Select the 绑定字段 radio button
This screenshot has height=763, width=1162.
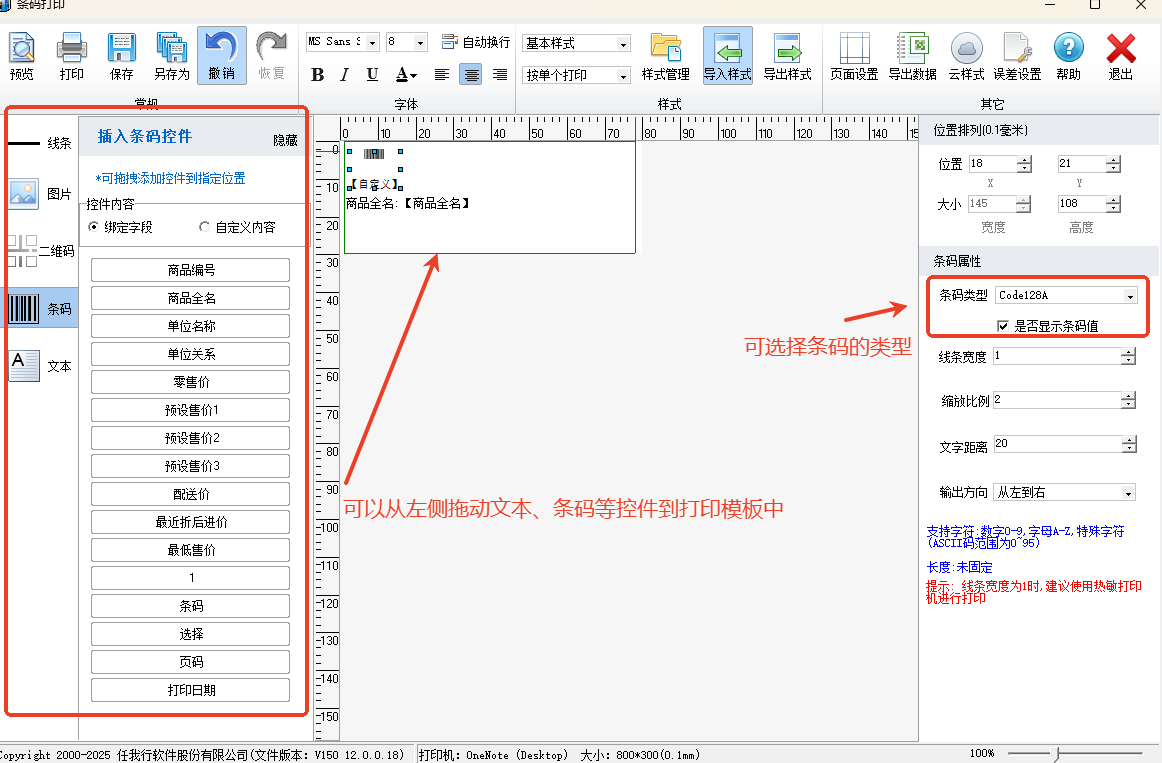point(94,227)
